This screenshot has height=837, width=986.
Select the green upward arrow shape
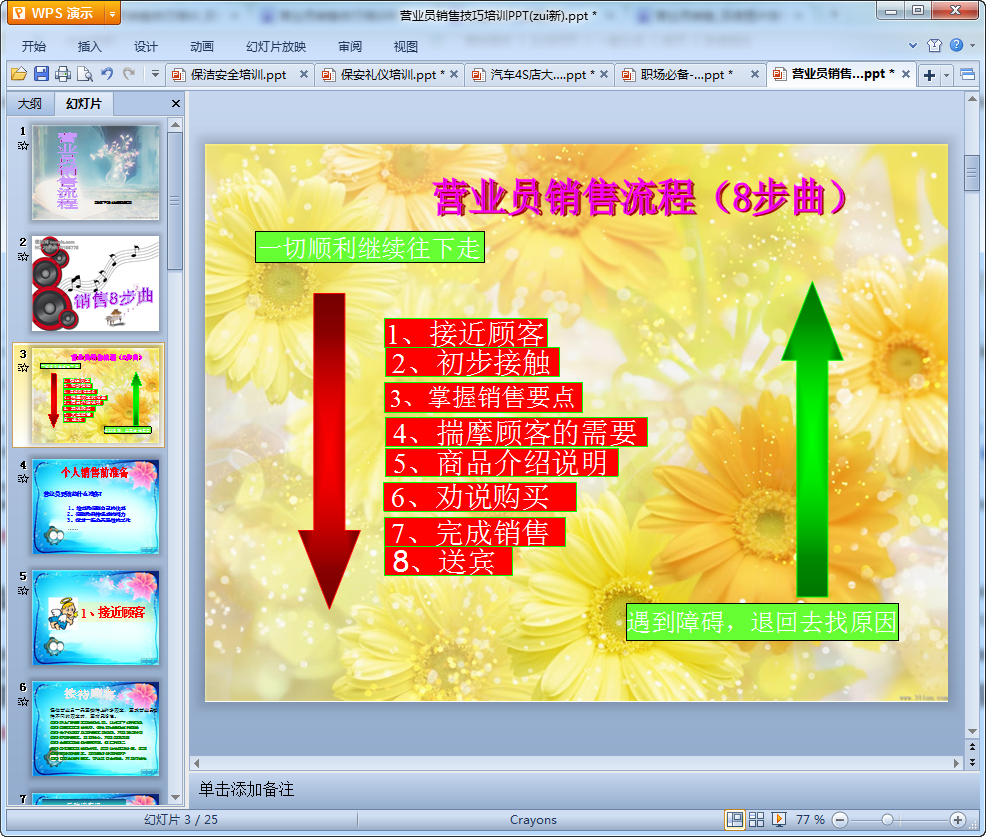pos(812,439)
